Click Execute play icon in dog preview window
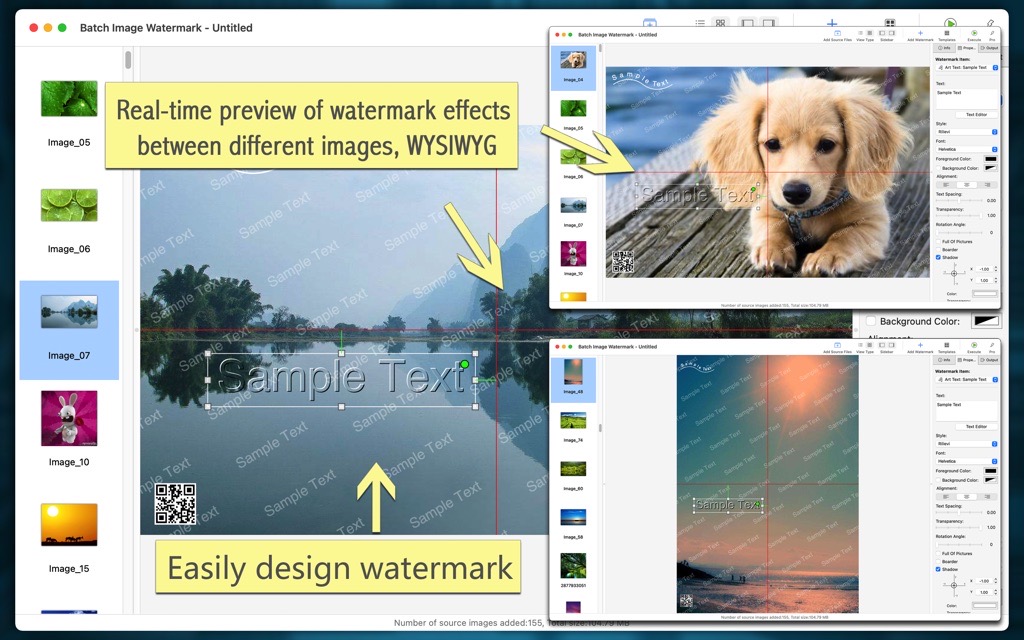 [974, 33]
